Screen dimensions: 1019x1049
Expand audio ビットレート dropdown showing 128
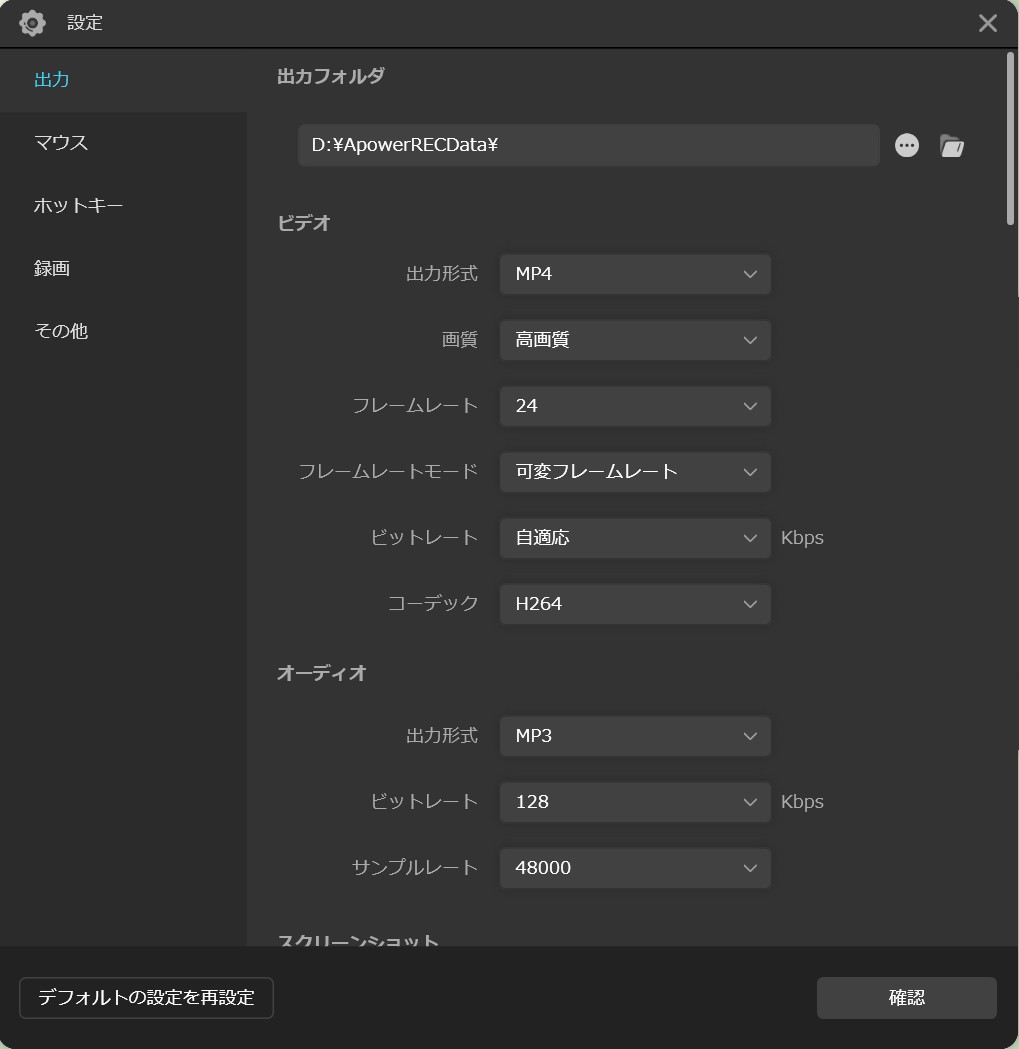pos(635,802)
